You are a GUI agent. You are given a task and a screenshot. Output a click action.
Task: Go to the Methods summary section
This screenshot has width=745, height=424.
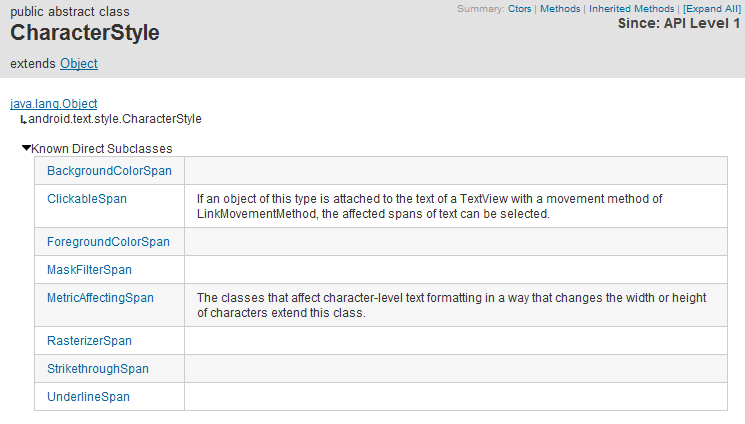click(x=560, y=8)
